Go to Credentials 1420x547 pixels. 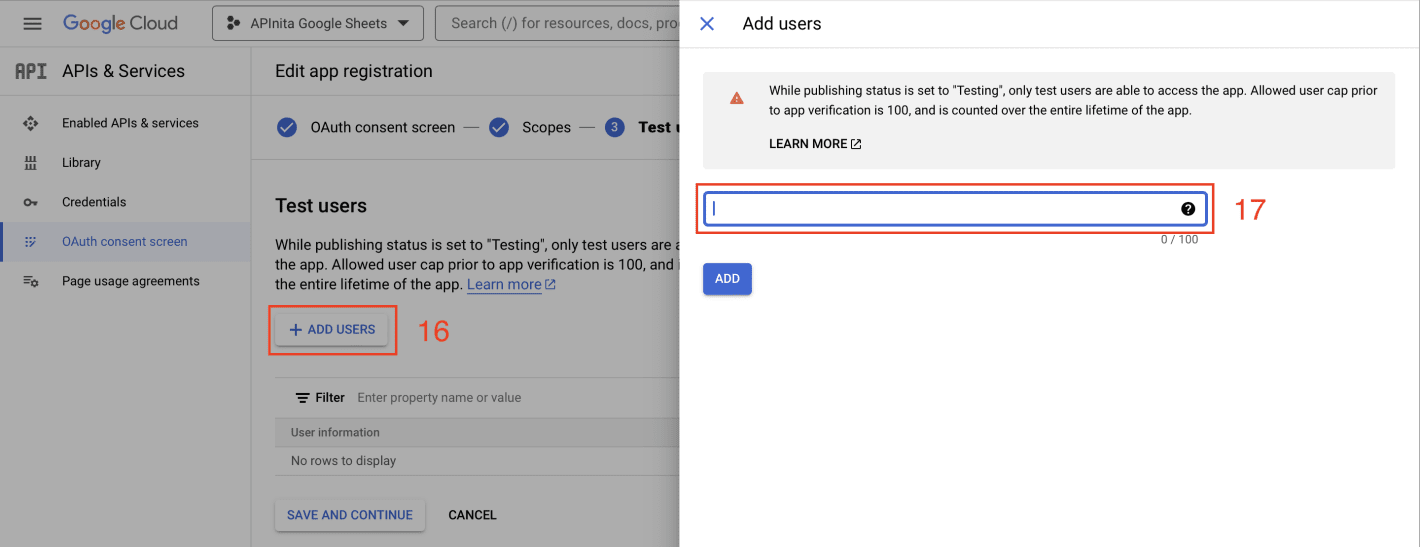(x=94, y=202)
